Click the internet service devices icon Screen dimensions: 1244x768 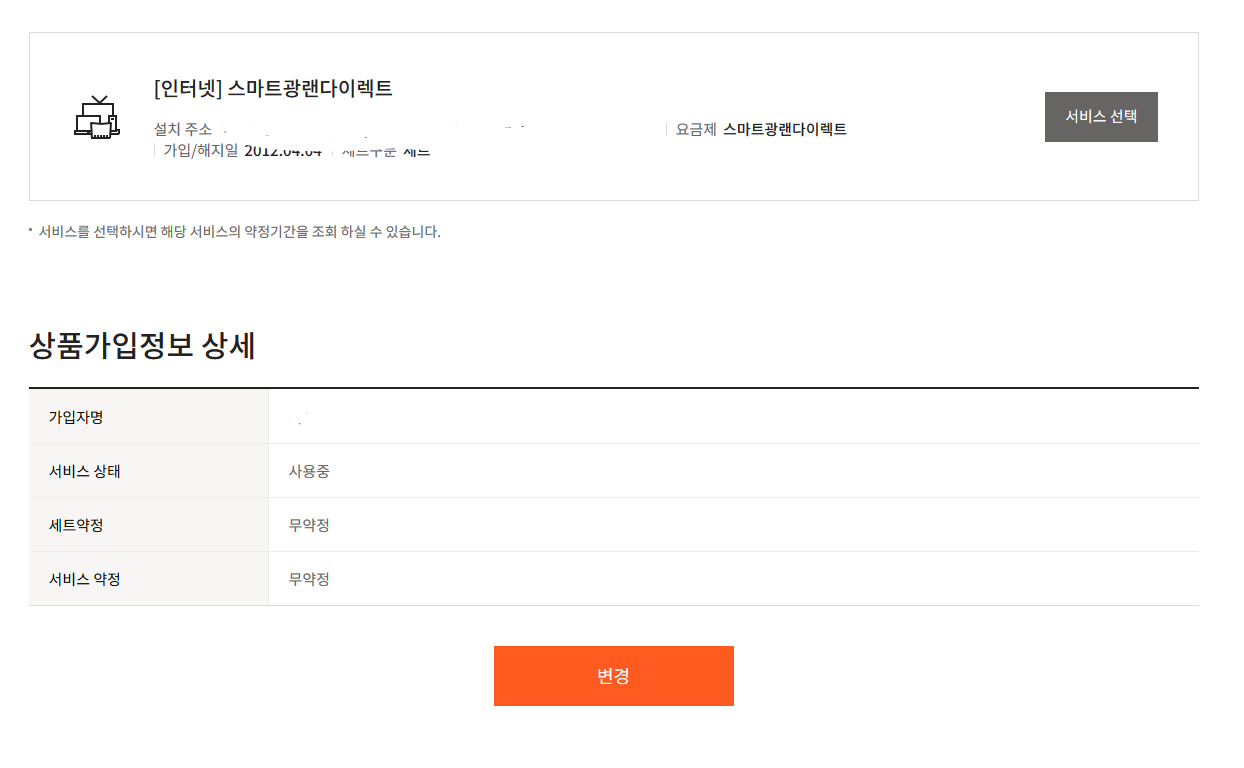click(97, 117)
